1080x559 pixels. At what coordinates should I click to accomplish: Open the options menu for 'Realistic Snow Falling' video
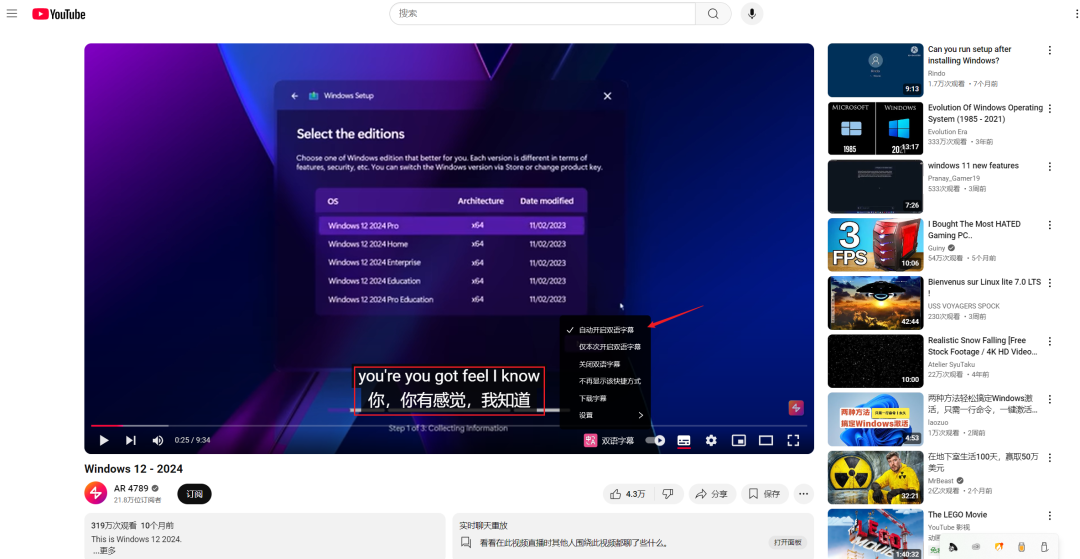point(1050,341)
